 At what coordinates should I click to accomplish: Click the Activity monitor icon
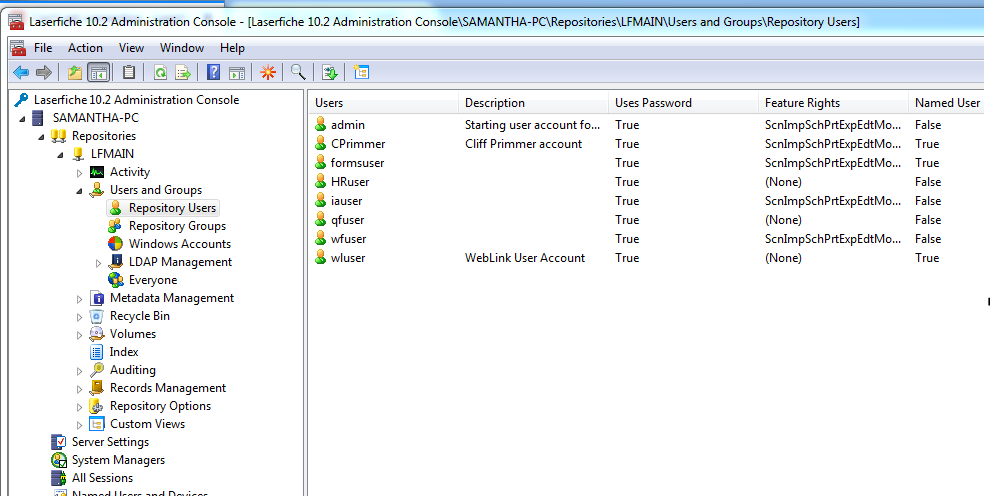[x=97, y=172]
